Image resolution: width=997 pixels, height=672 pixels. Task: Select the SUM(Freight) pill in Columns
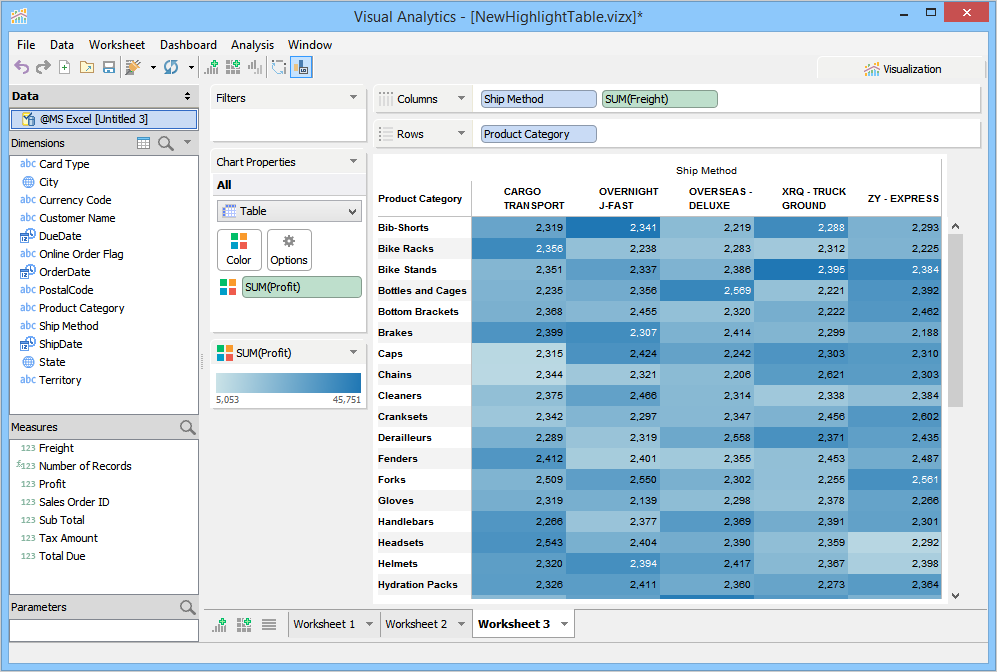pyautogui.click(x=659, y=99)
